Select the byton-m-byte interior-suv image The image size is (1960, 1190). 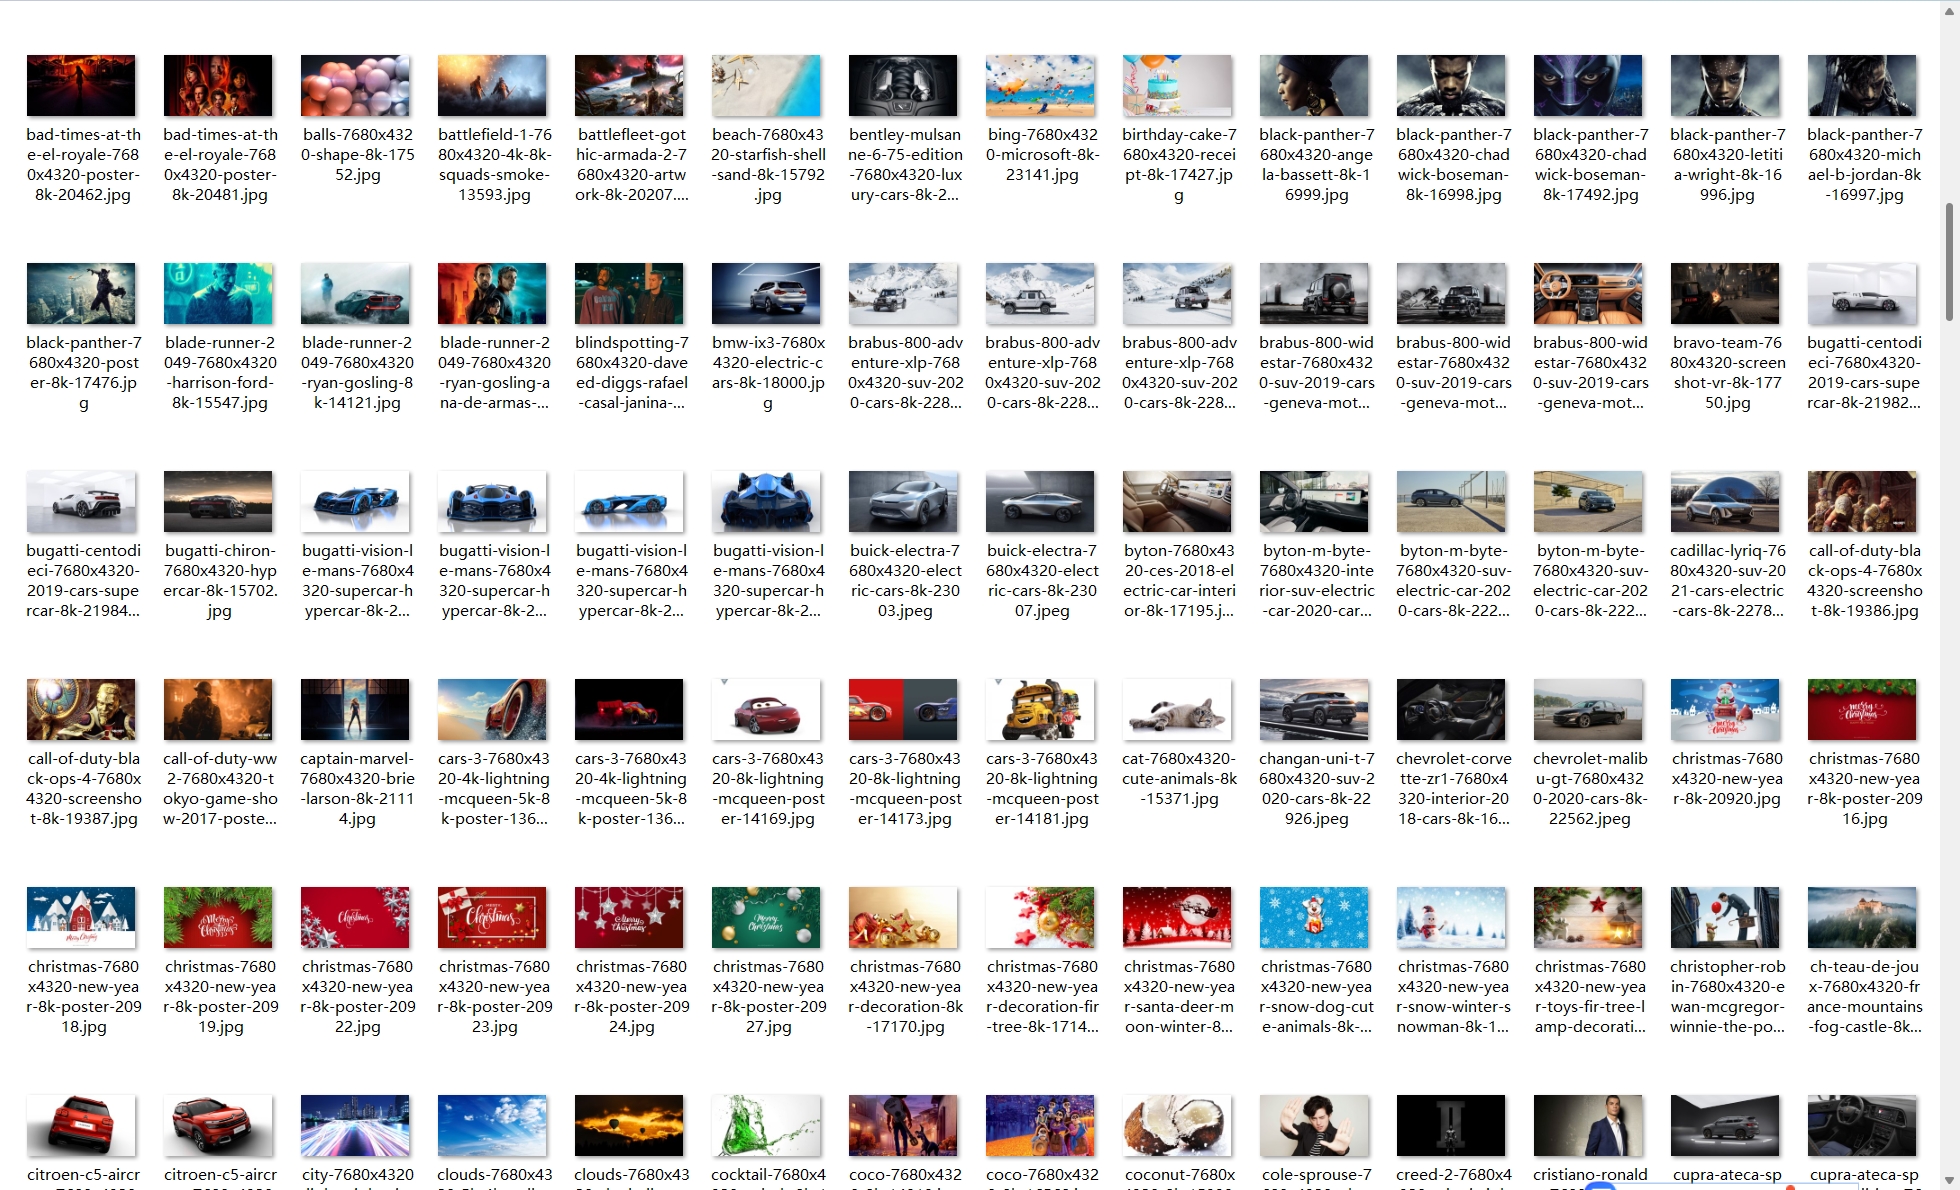[1314, 502]
